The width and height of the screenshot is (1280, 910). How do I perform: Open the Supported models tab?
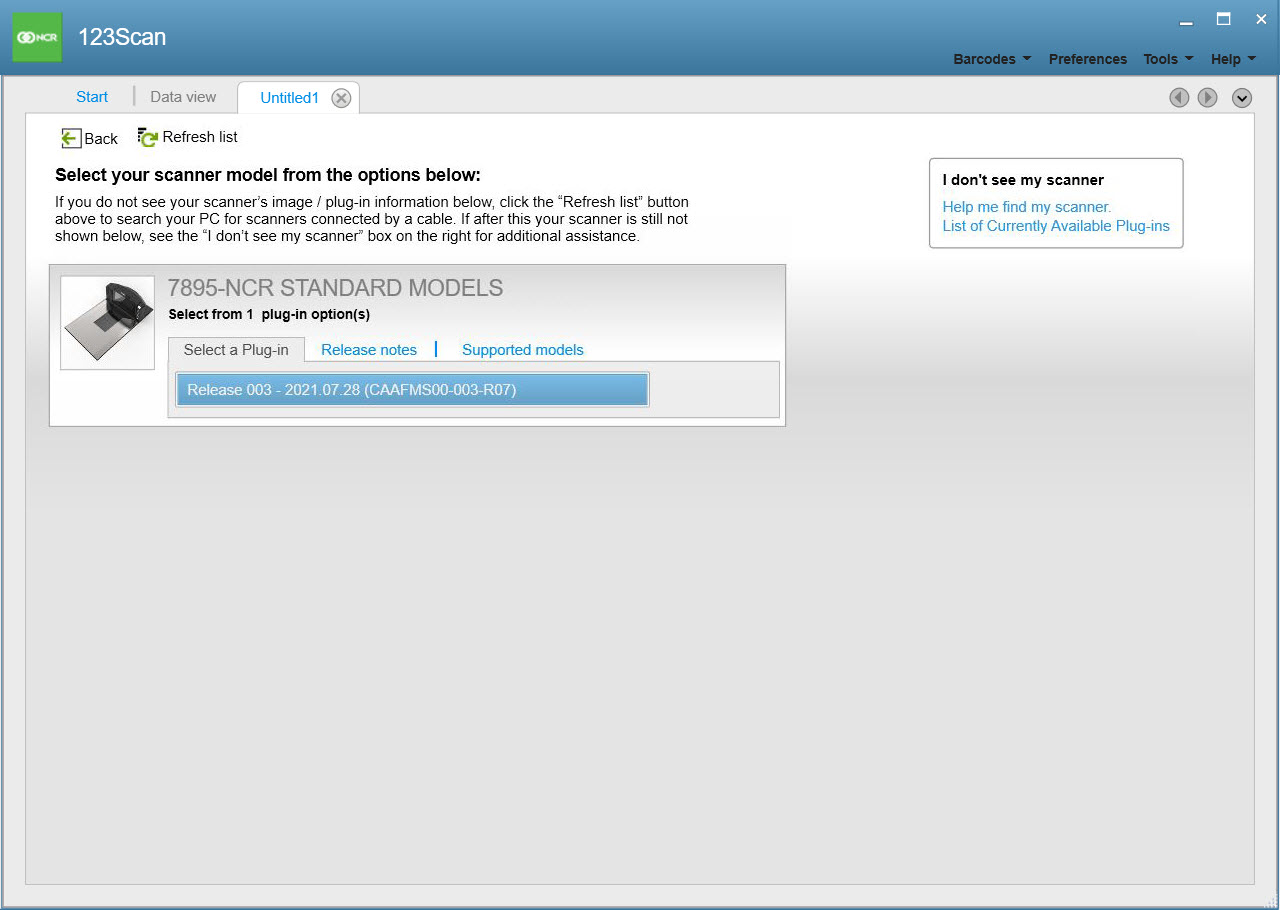523,350
